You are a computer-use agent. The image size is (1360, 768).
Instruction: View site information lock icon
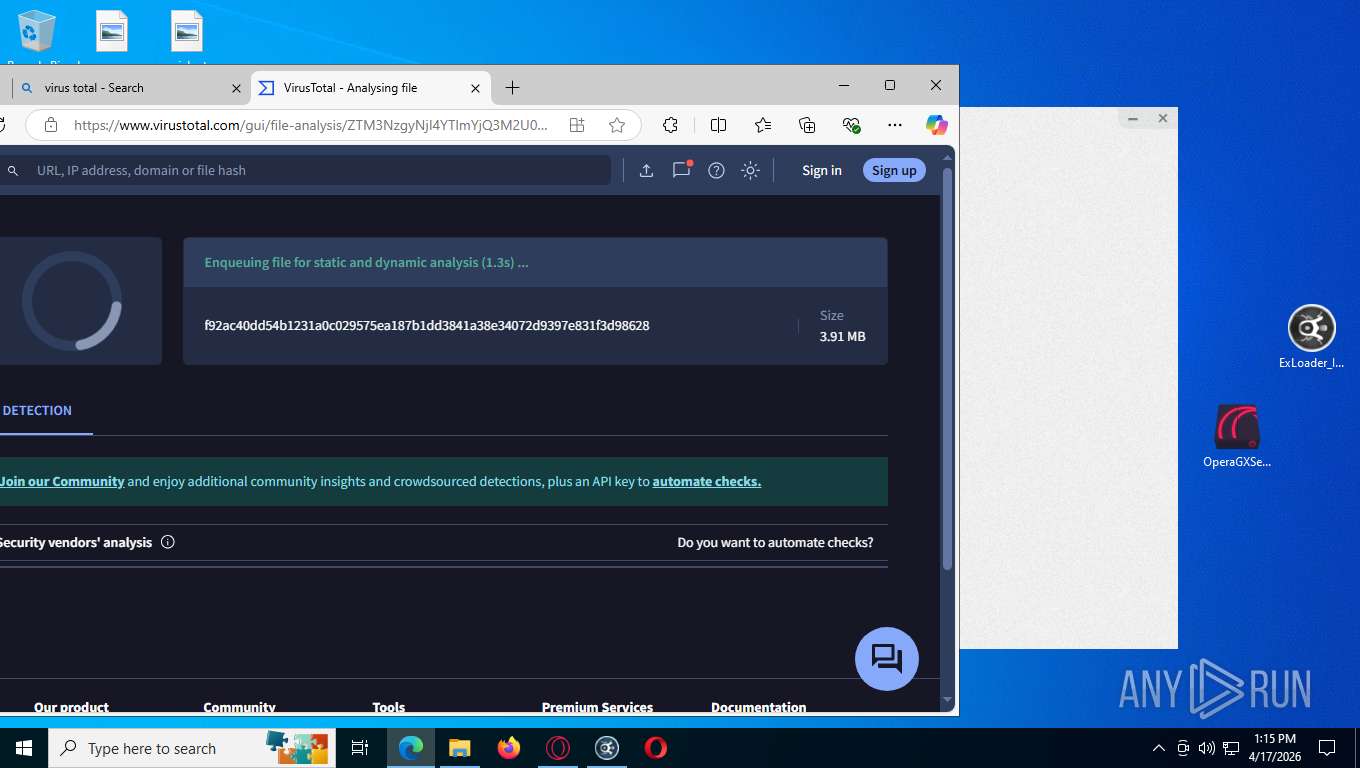(x=51, y=125)
